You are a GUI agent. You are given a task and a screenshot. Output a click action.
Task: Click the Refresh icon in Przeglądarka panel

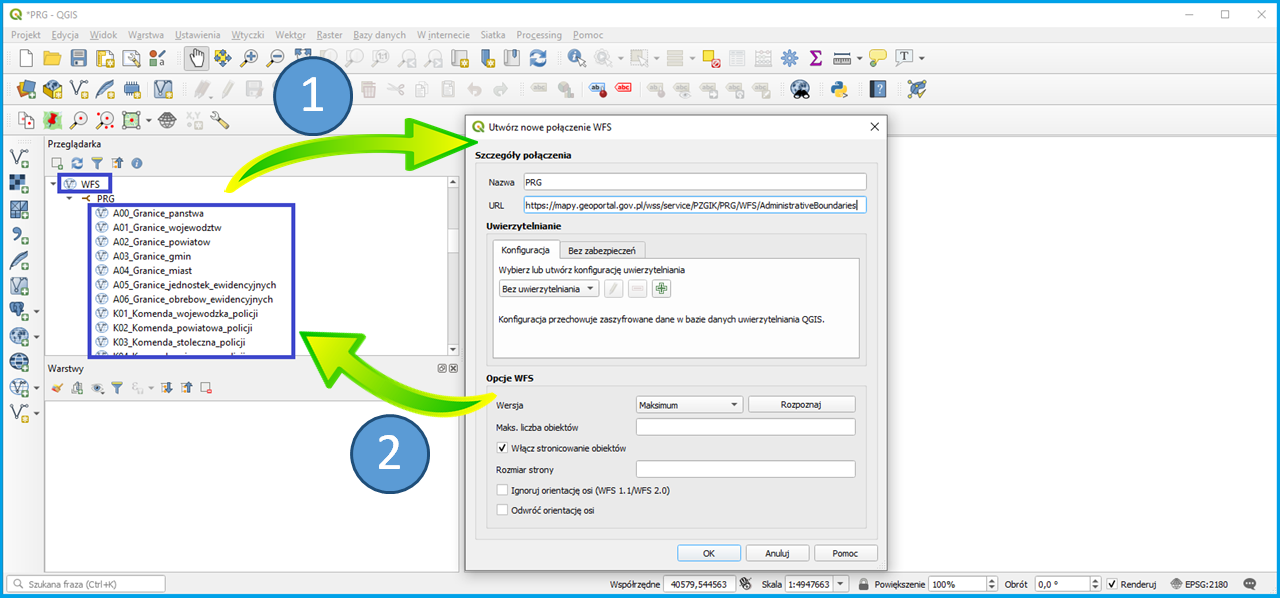point(77,162)
